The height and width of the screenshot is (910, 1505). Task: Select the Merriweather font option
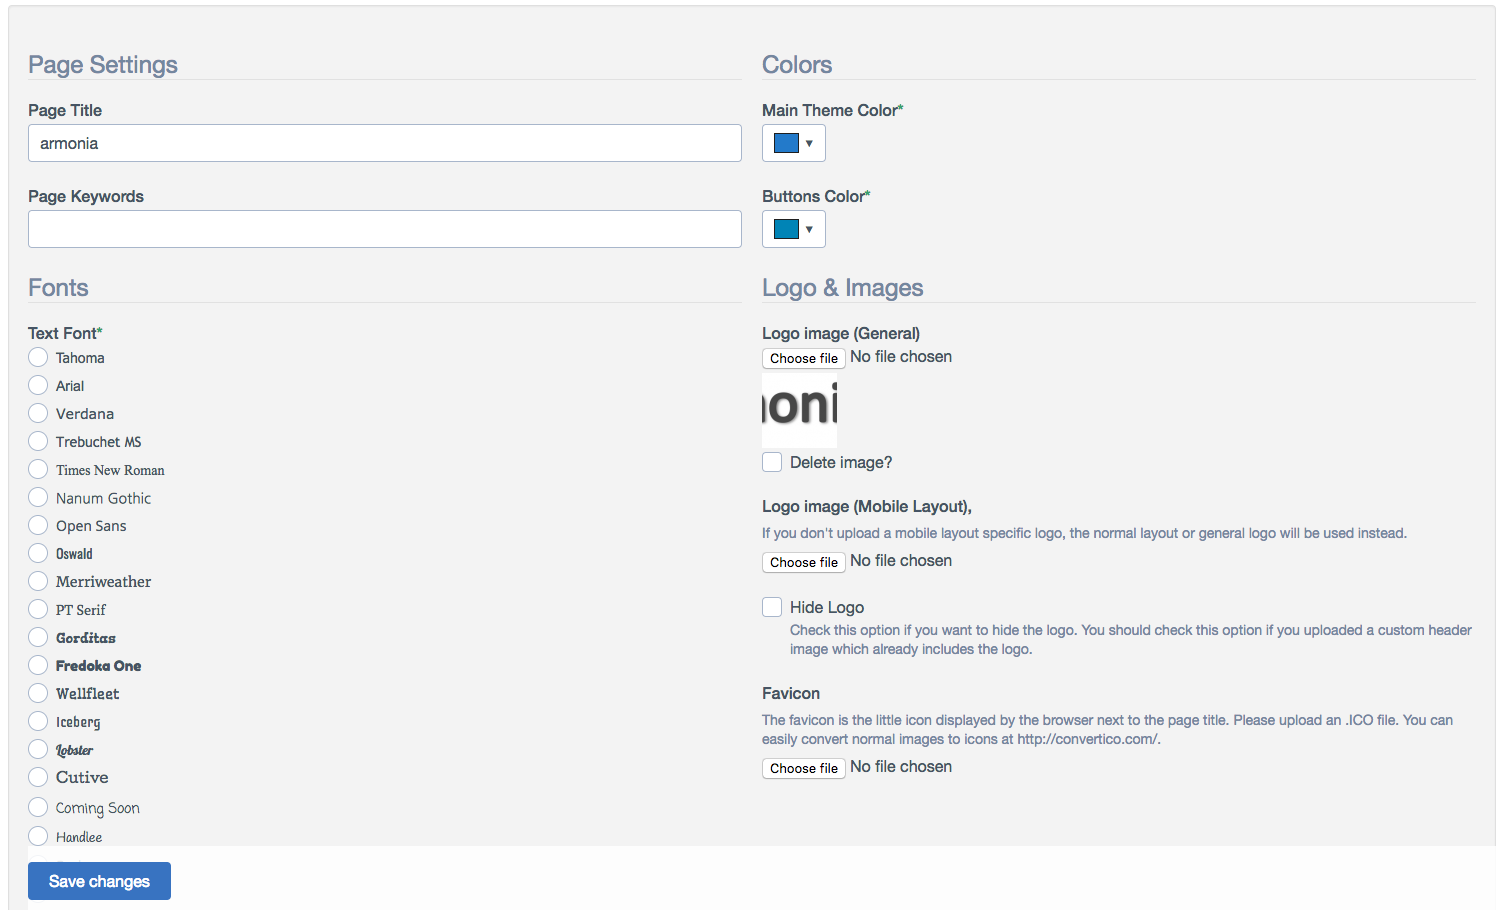pos(38,581)
